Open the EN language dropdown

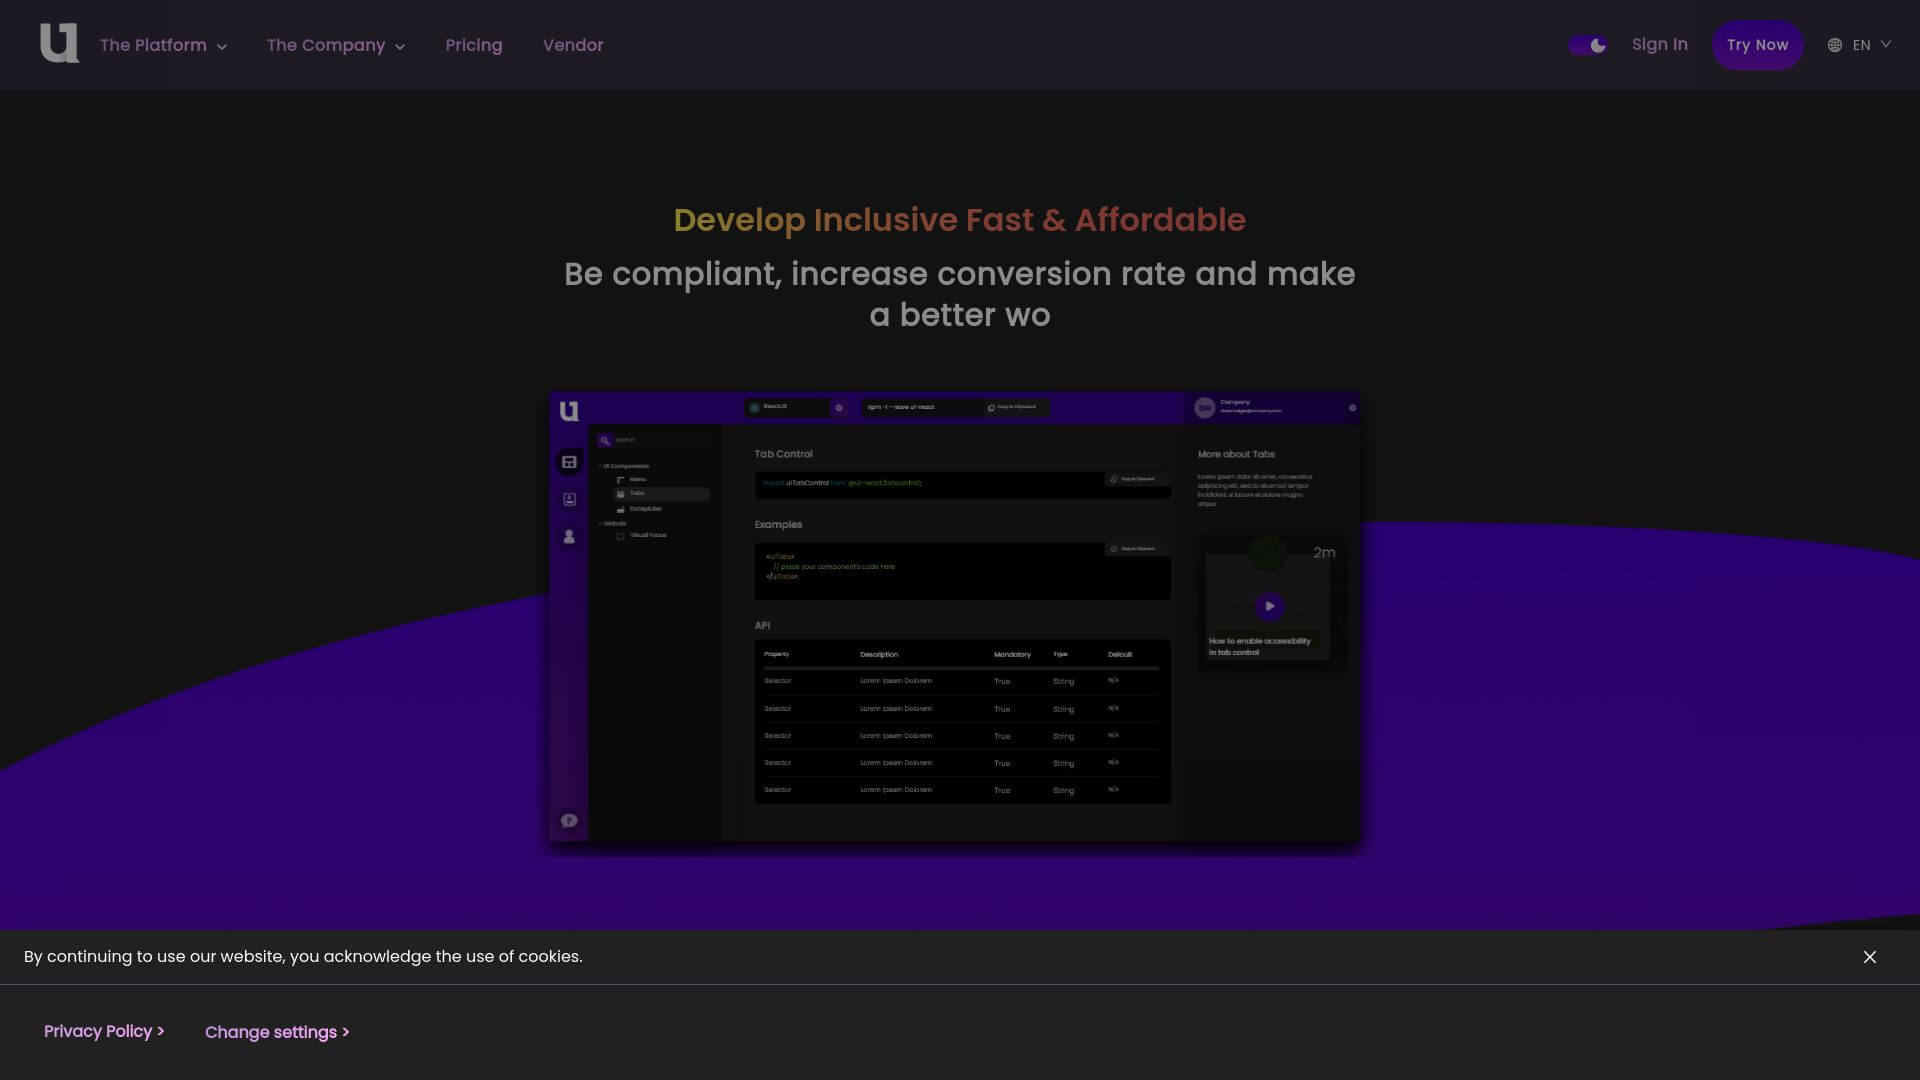pos(1859,45)
